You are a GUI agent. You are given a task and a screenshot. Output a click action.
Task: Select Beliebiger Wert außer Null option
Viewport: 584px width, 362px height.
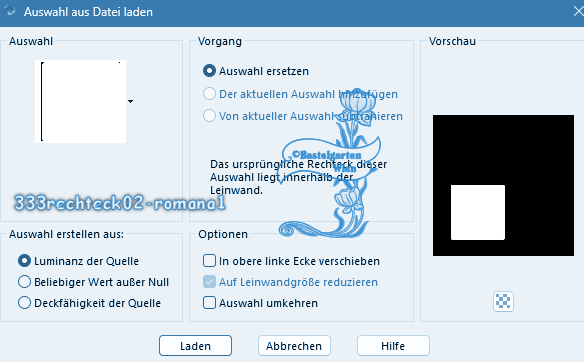point(25,282)
